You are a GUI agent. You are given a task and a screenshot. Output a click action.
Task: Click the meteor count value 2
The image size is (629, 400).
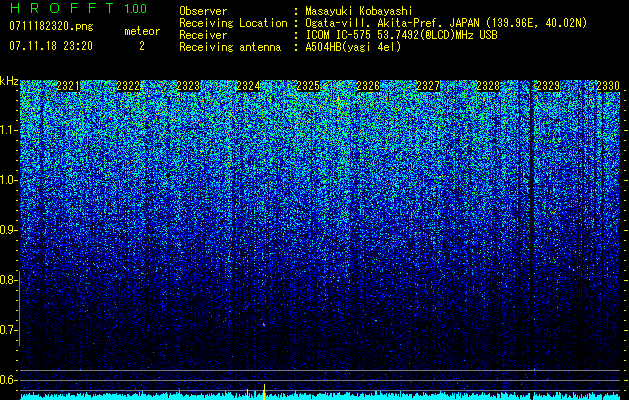point(142,46)
